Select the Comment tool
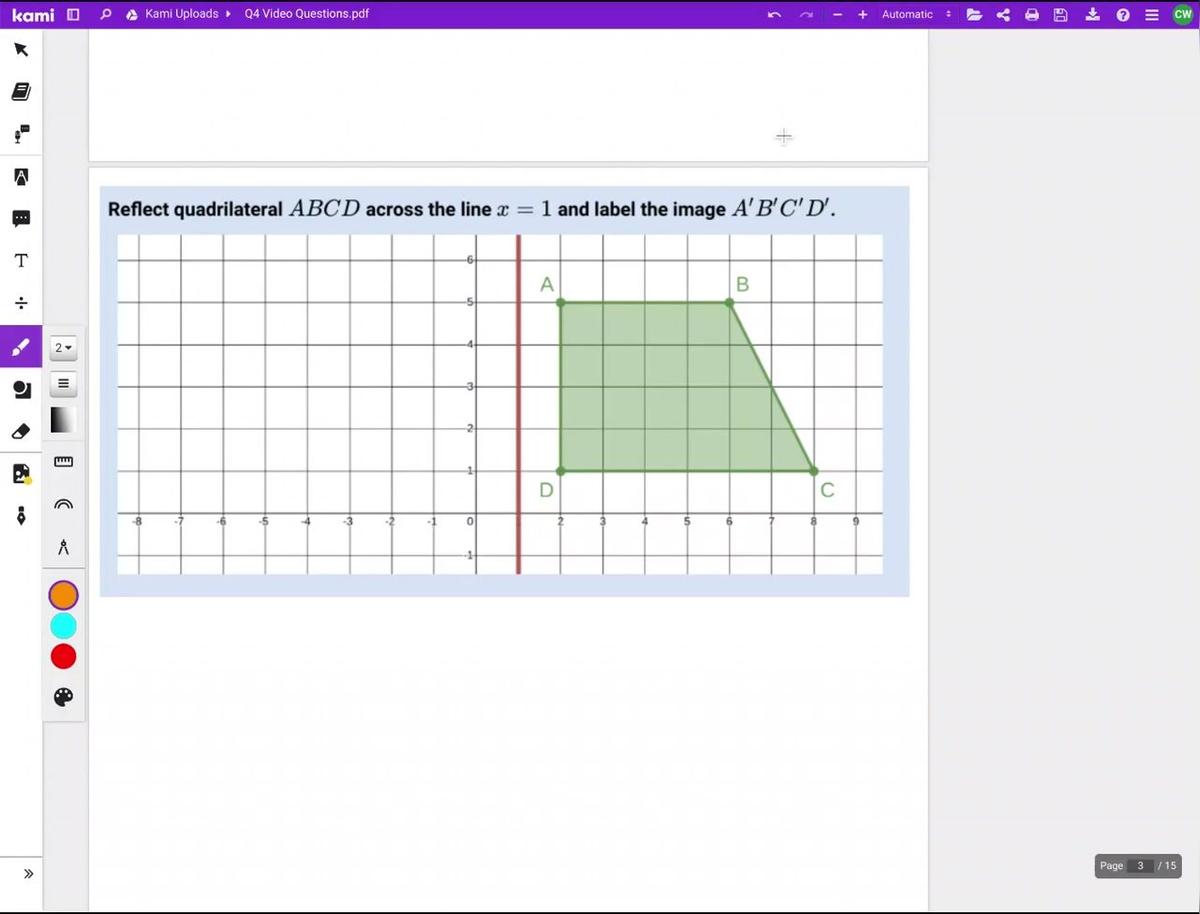Image resolution: width=1200 pixels, height=914 pixels. 21,218
